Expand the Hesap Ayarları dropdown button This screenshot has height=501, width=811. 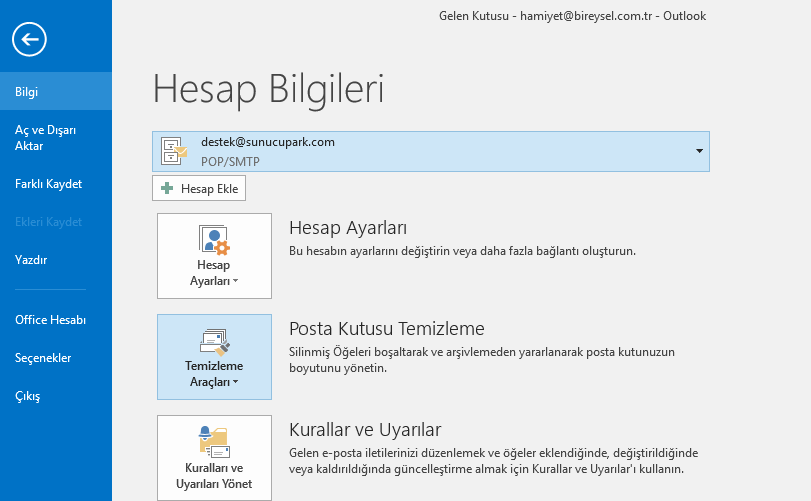pos(214,256)
